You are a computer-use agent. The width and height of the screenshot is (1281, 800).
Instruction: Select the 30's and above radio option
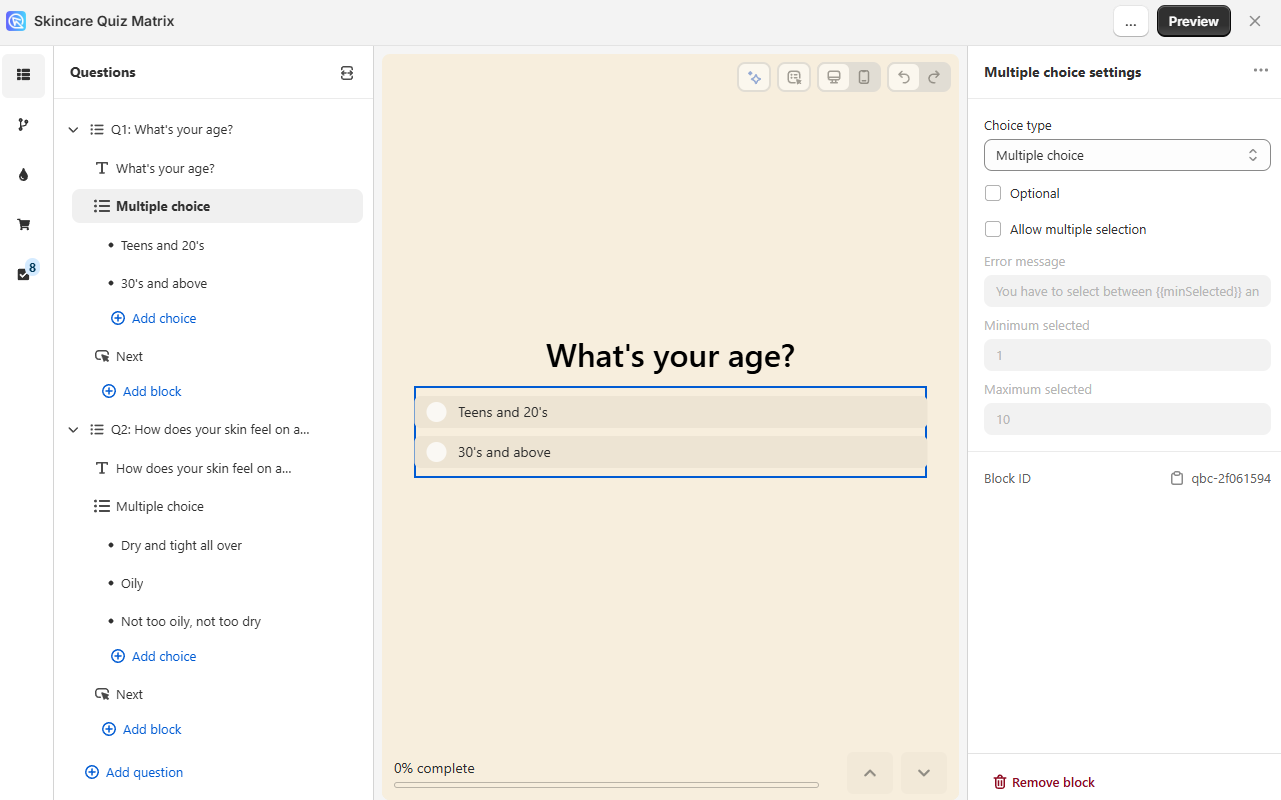(x=436, y=452)
